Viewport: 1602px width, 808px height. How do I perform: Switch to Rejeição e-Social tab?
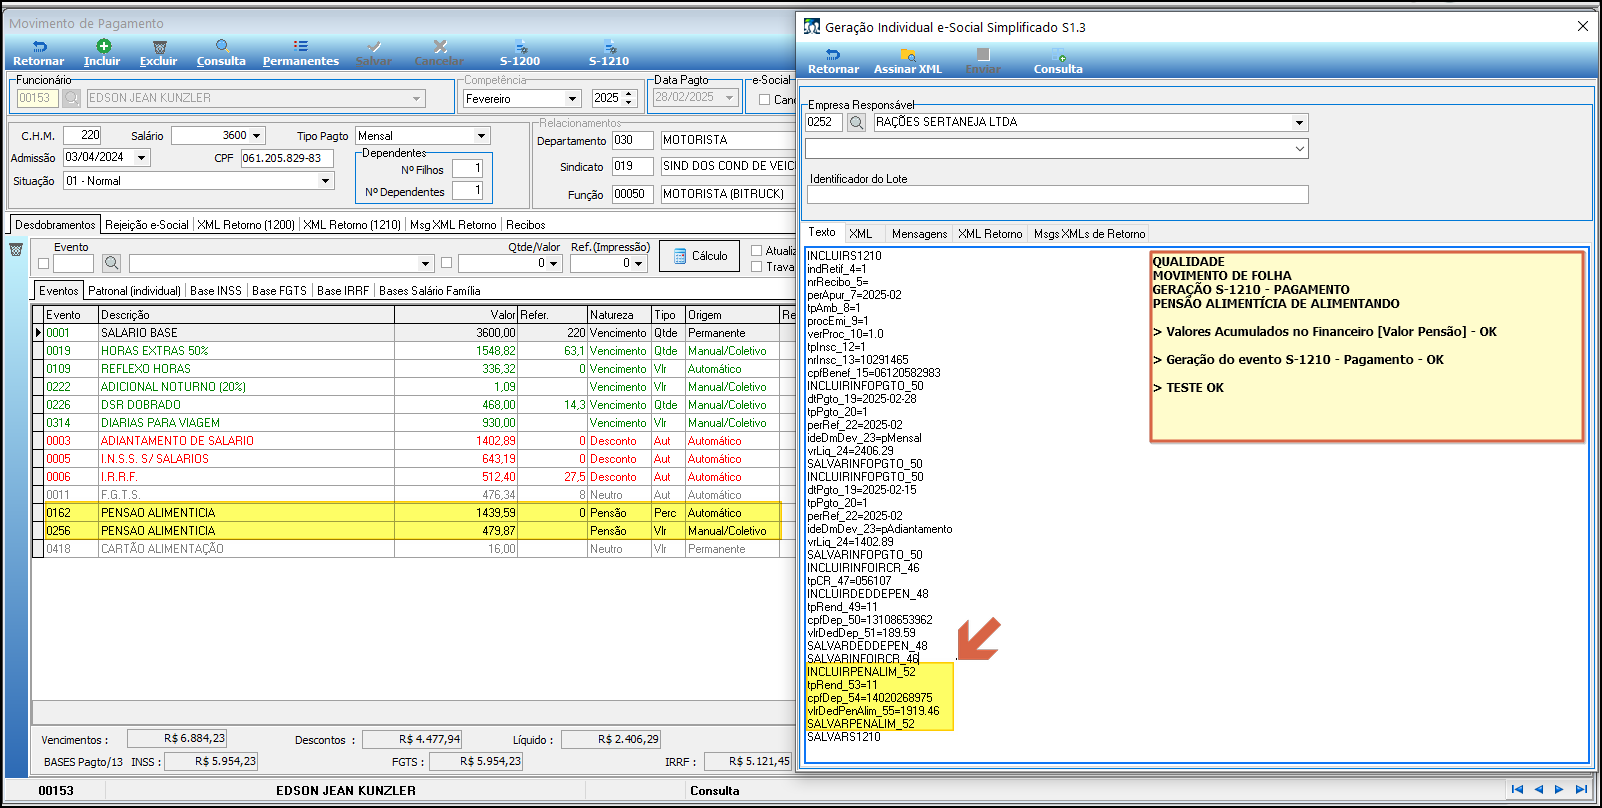[x=147, y=225]
